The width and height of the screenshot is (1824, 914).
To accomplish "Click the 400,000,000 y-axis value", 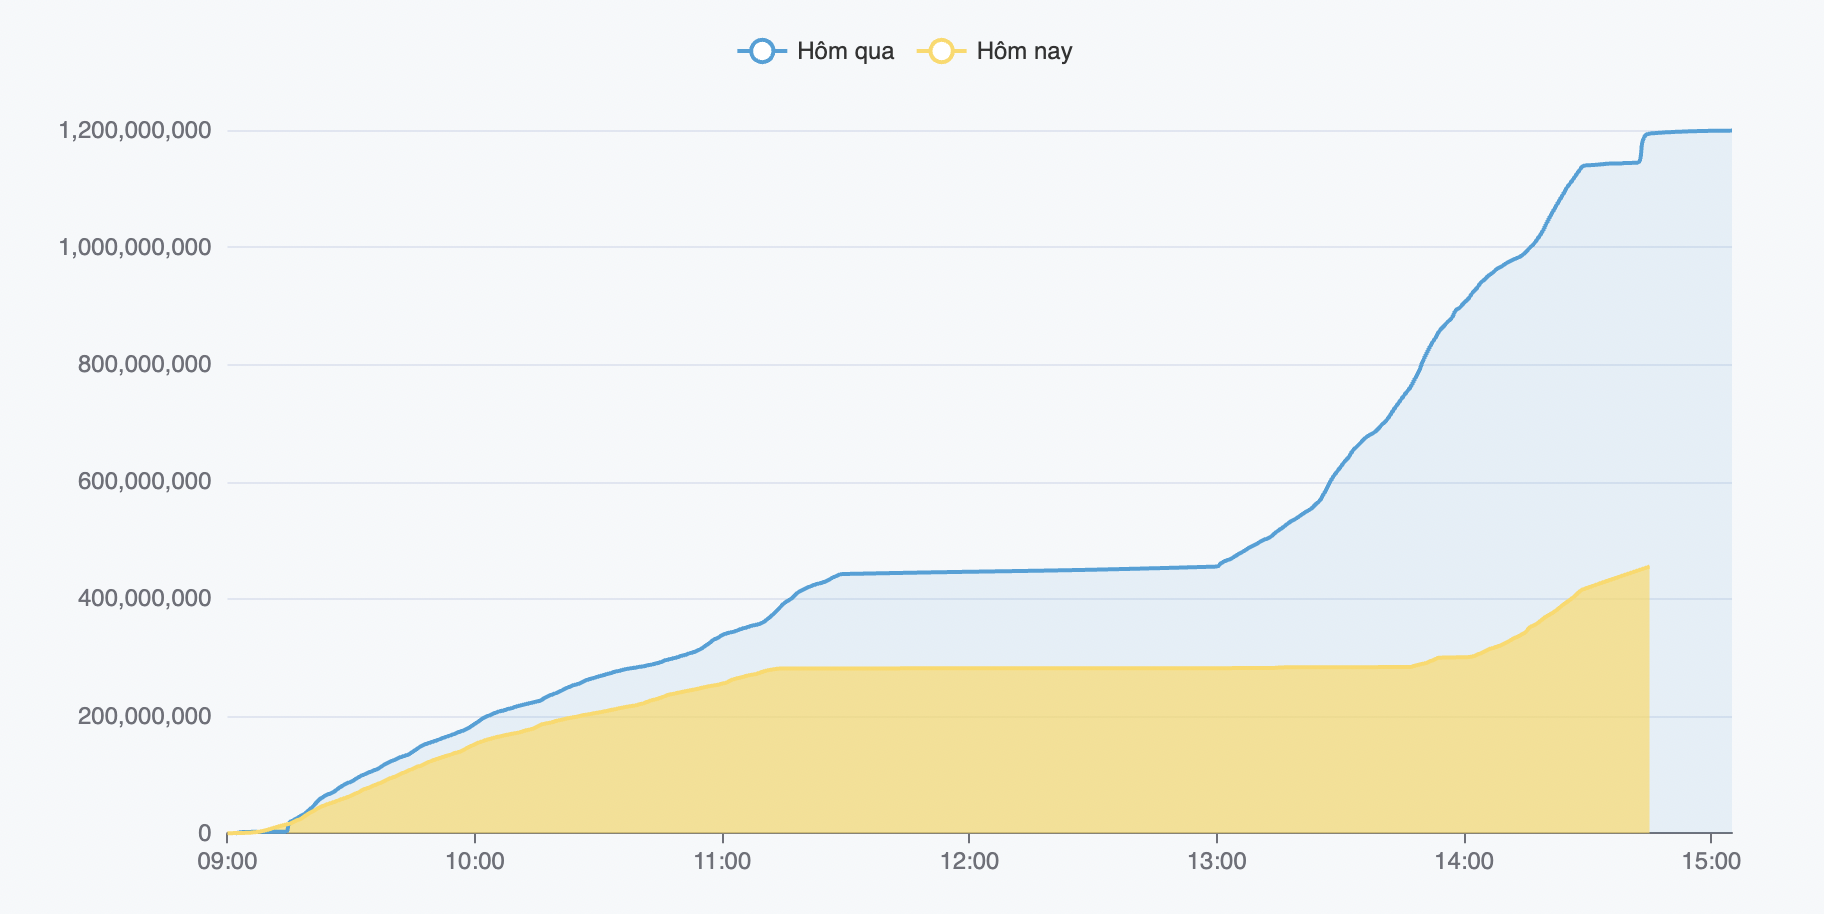I will [x=144, y=598].
